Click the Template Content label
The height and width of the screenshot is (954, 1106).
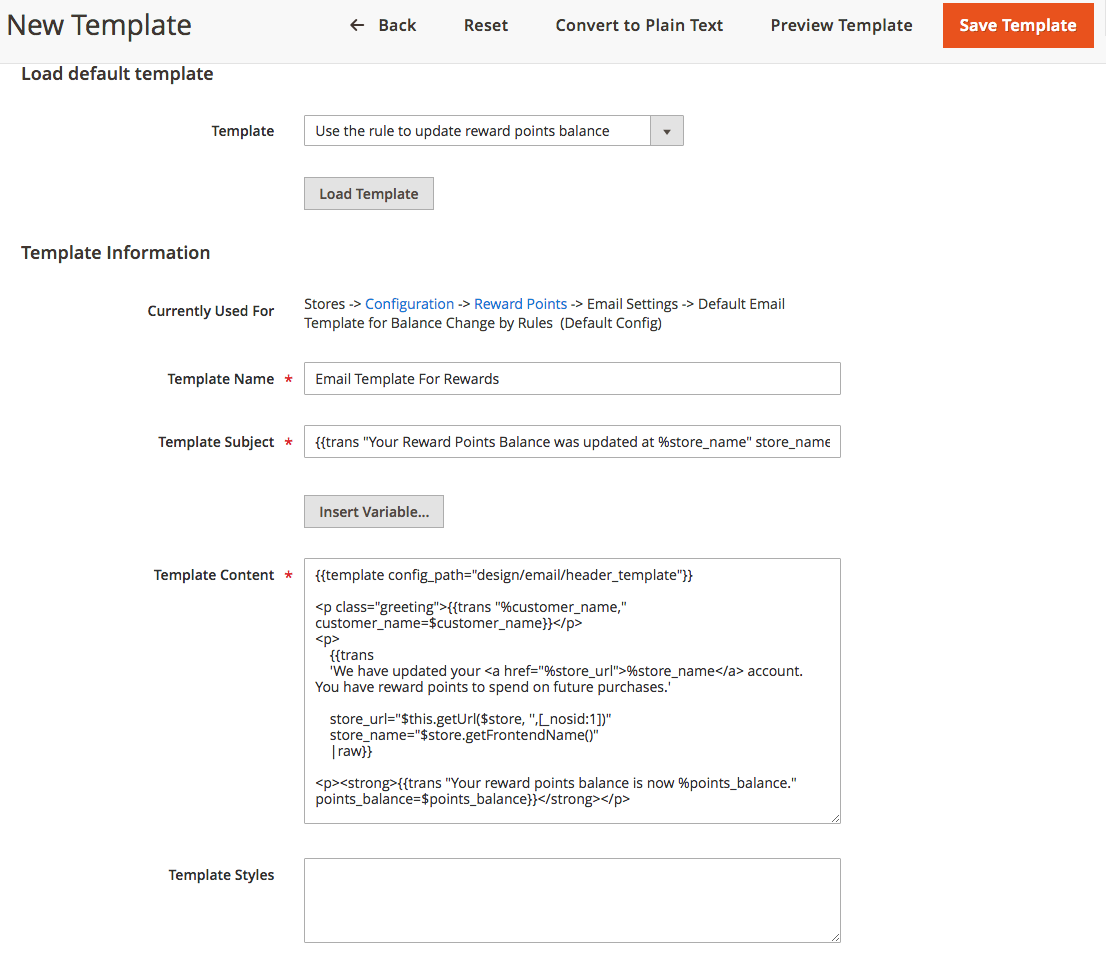214,575
